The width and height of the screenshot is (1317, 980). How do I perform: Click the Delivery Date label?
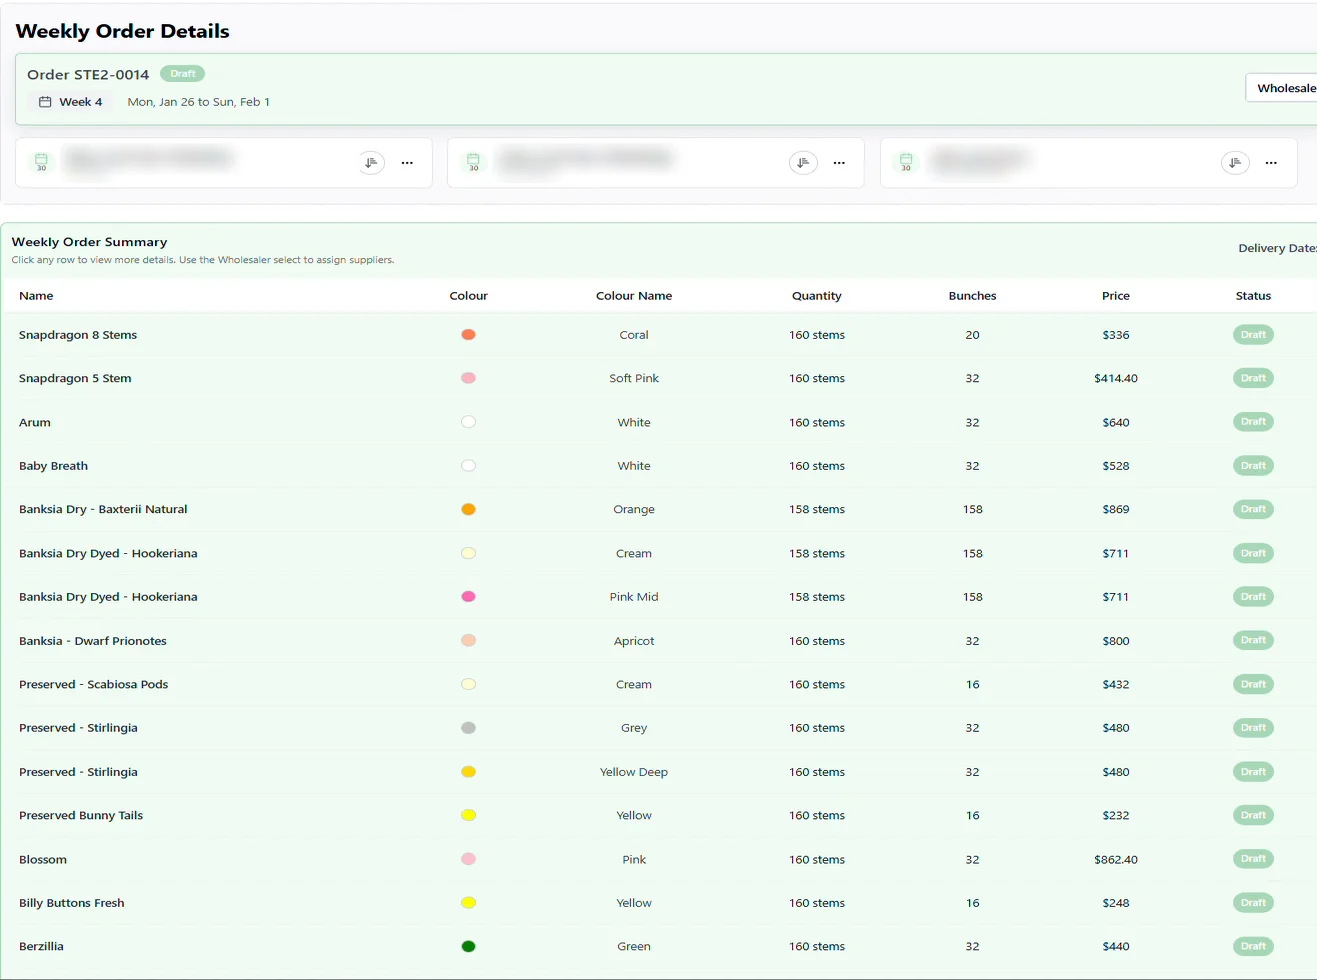[1277, 248]
